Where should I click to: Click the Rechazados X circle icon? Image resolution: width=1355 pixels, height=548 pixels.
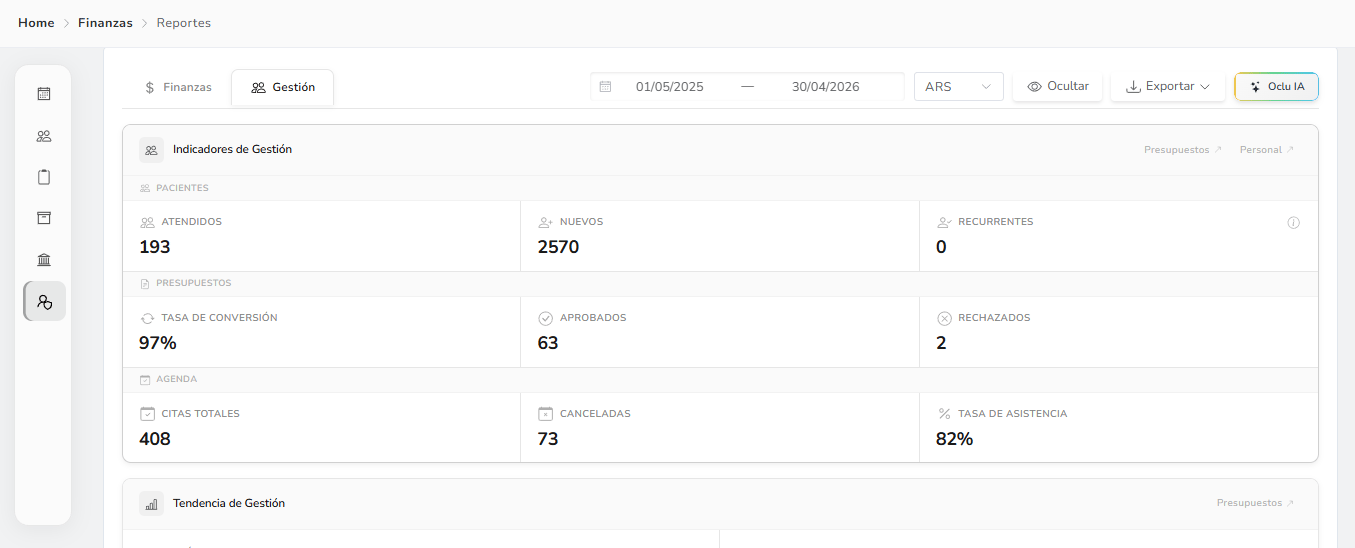click(x=944, y=318)
